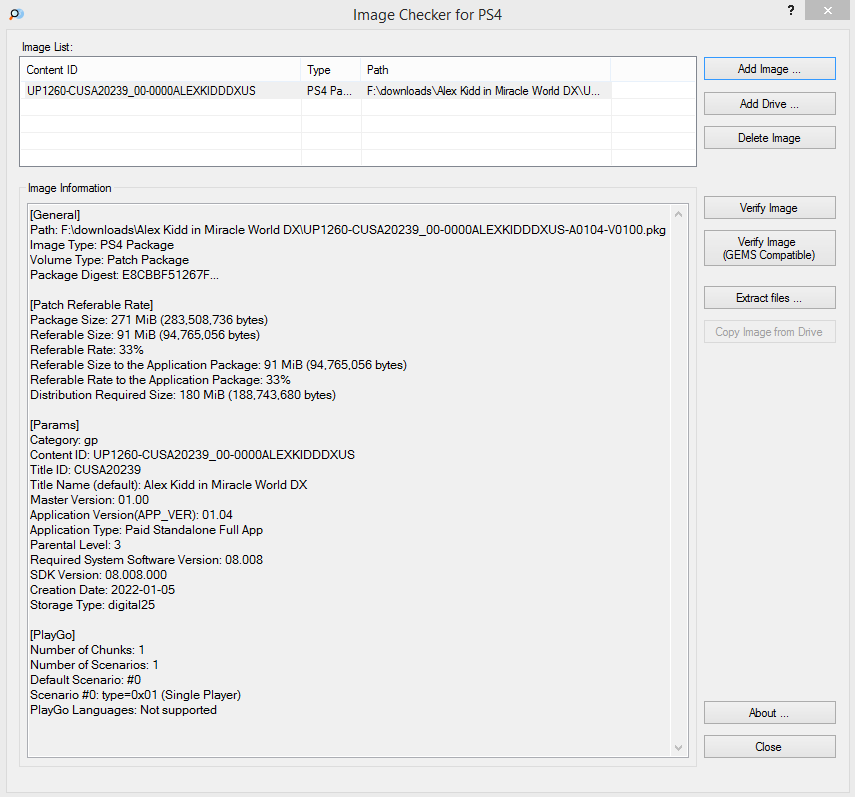Click PlayGo Languages: Not supported line
The width and height of the screenshot is (855, 797).
pyautogui.click(x=124, y=710)
